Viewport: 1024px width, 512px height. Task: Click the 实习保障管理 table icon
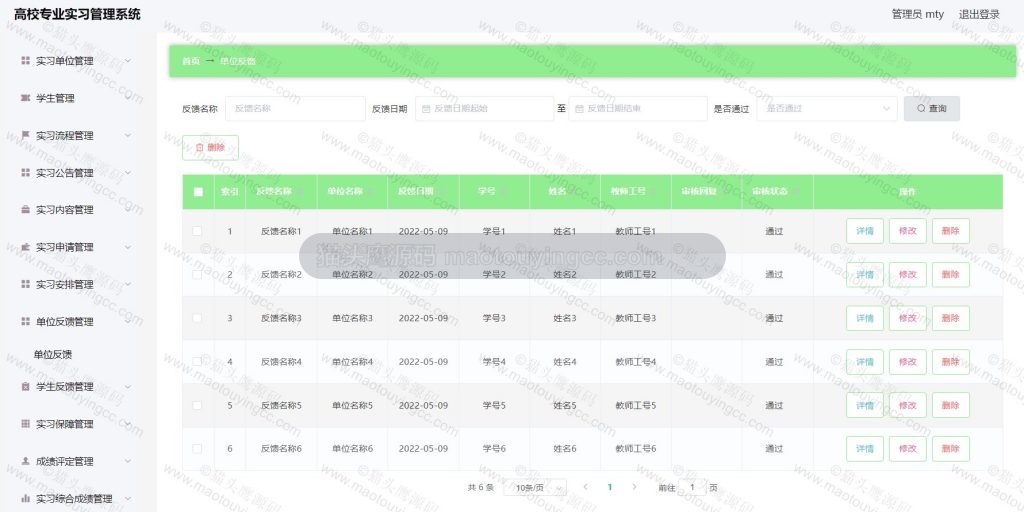25,424
